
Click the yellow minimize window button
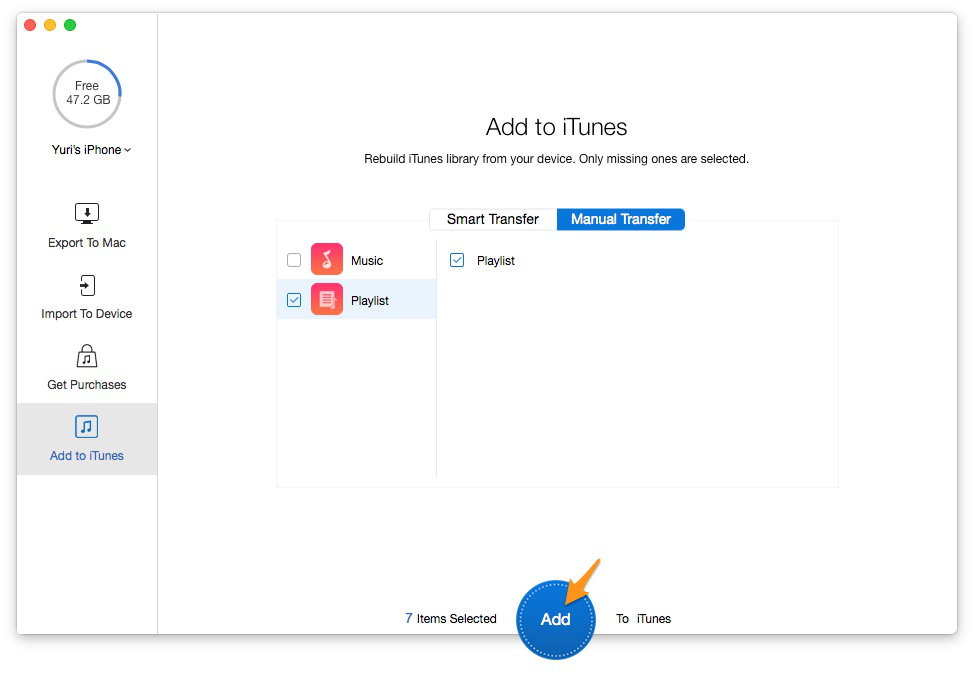[x=50, y=25]
